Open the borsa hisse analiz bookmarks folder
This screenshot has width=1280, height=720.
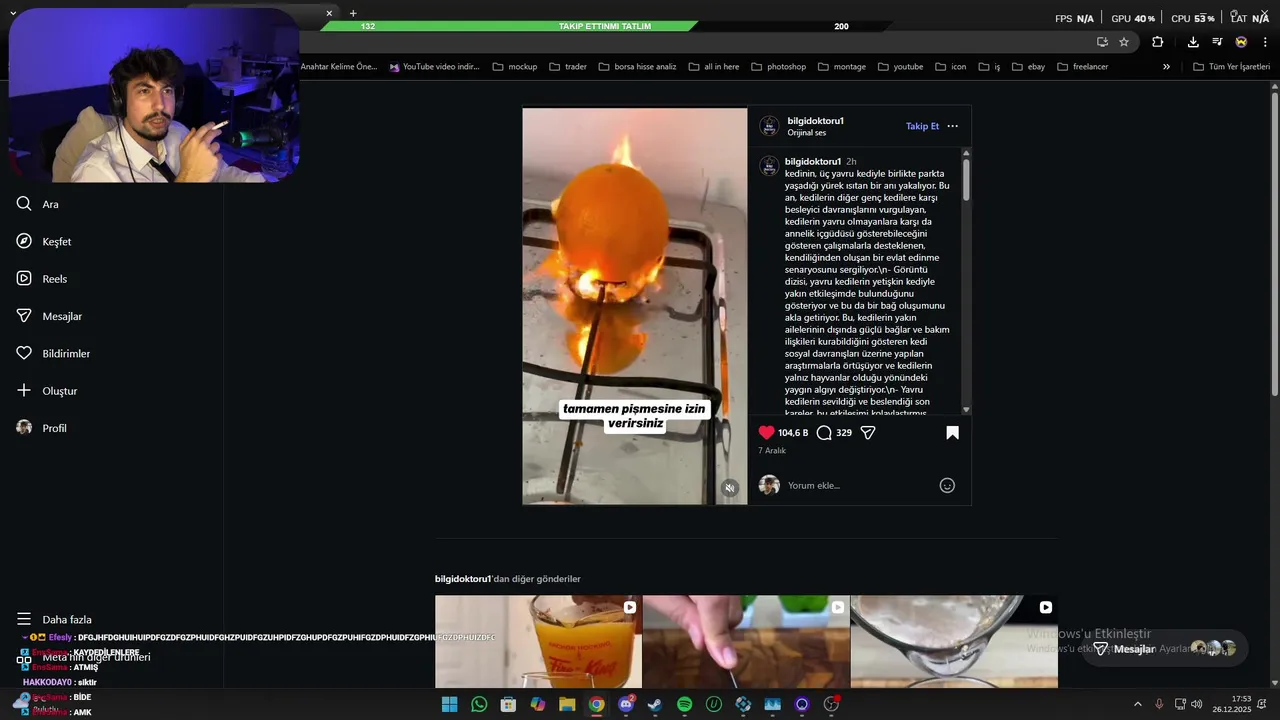(637, 67)
